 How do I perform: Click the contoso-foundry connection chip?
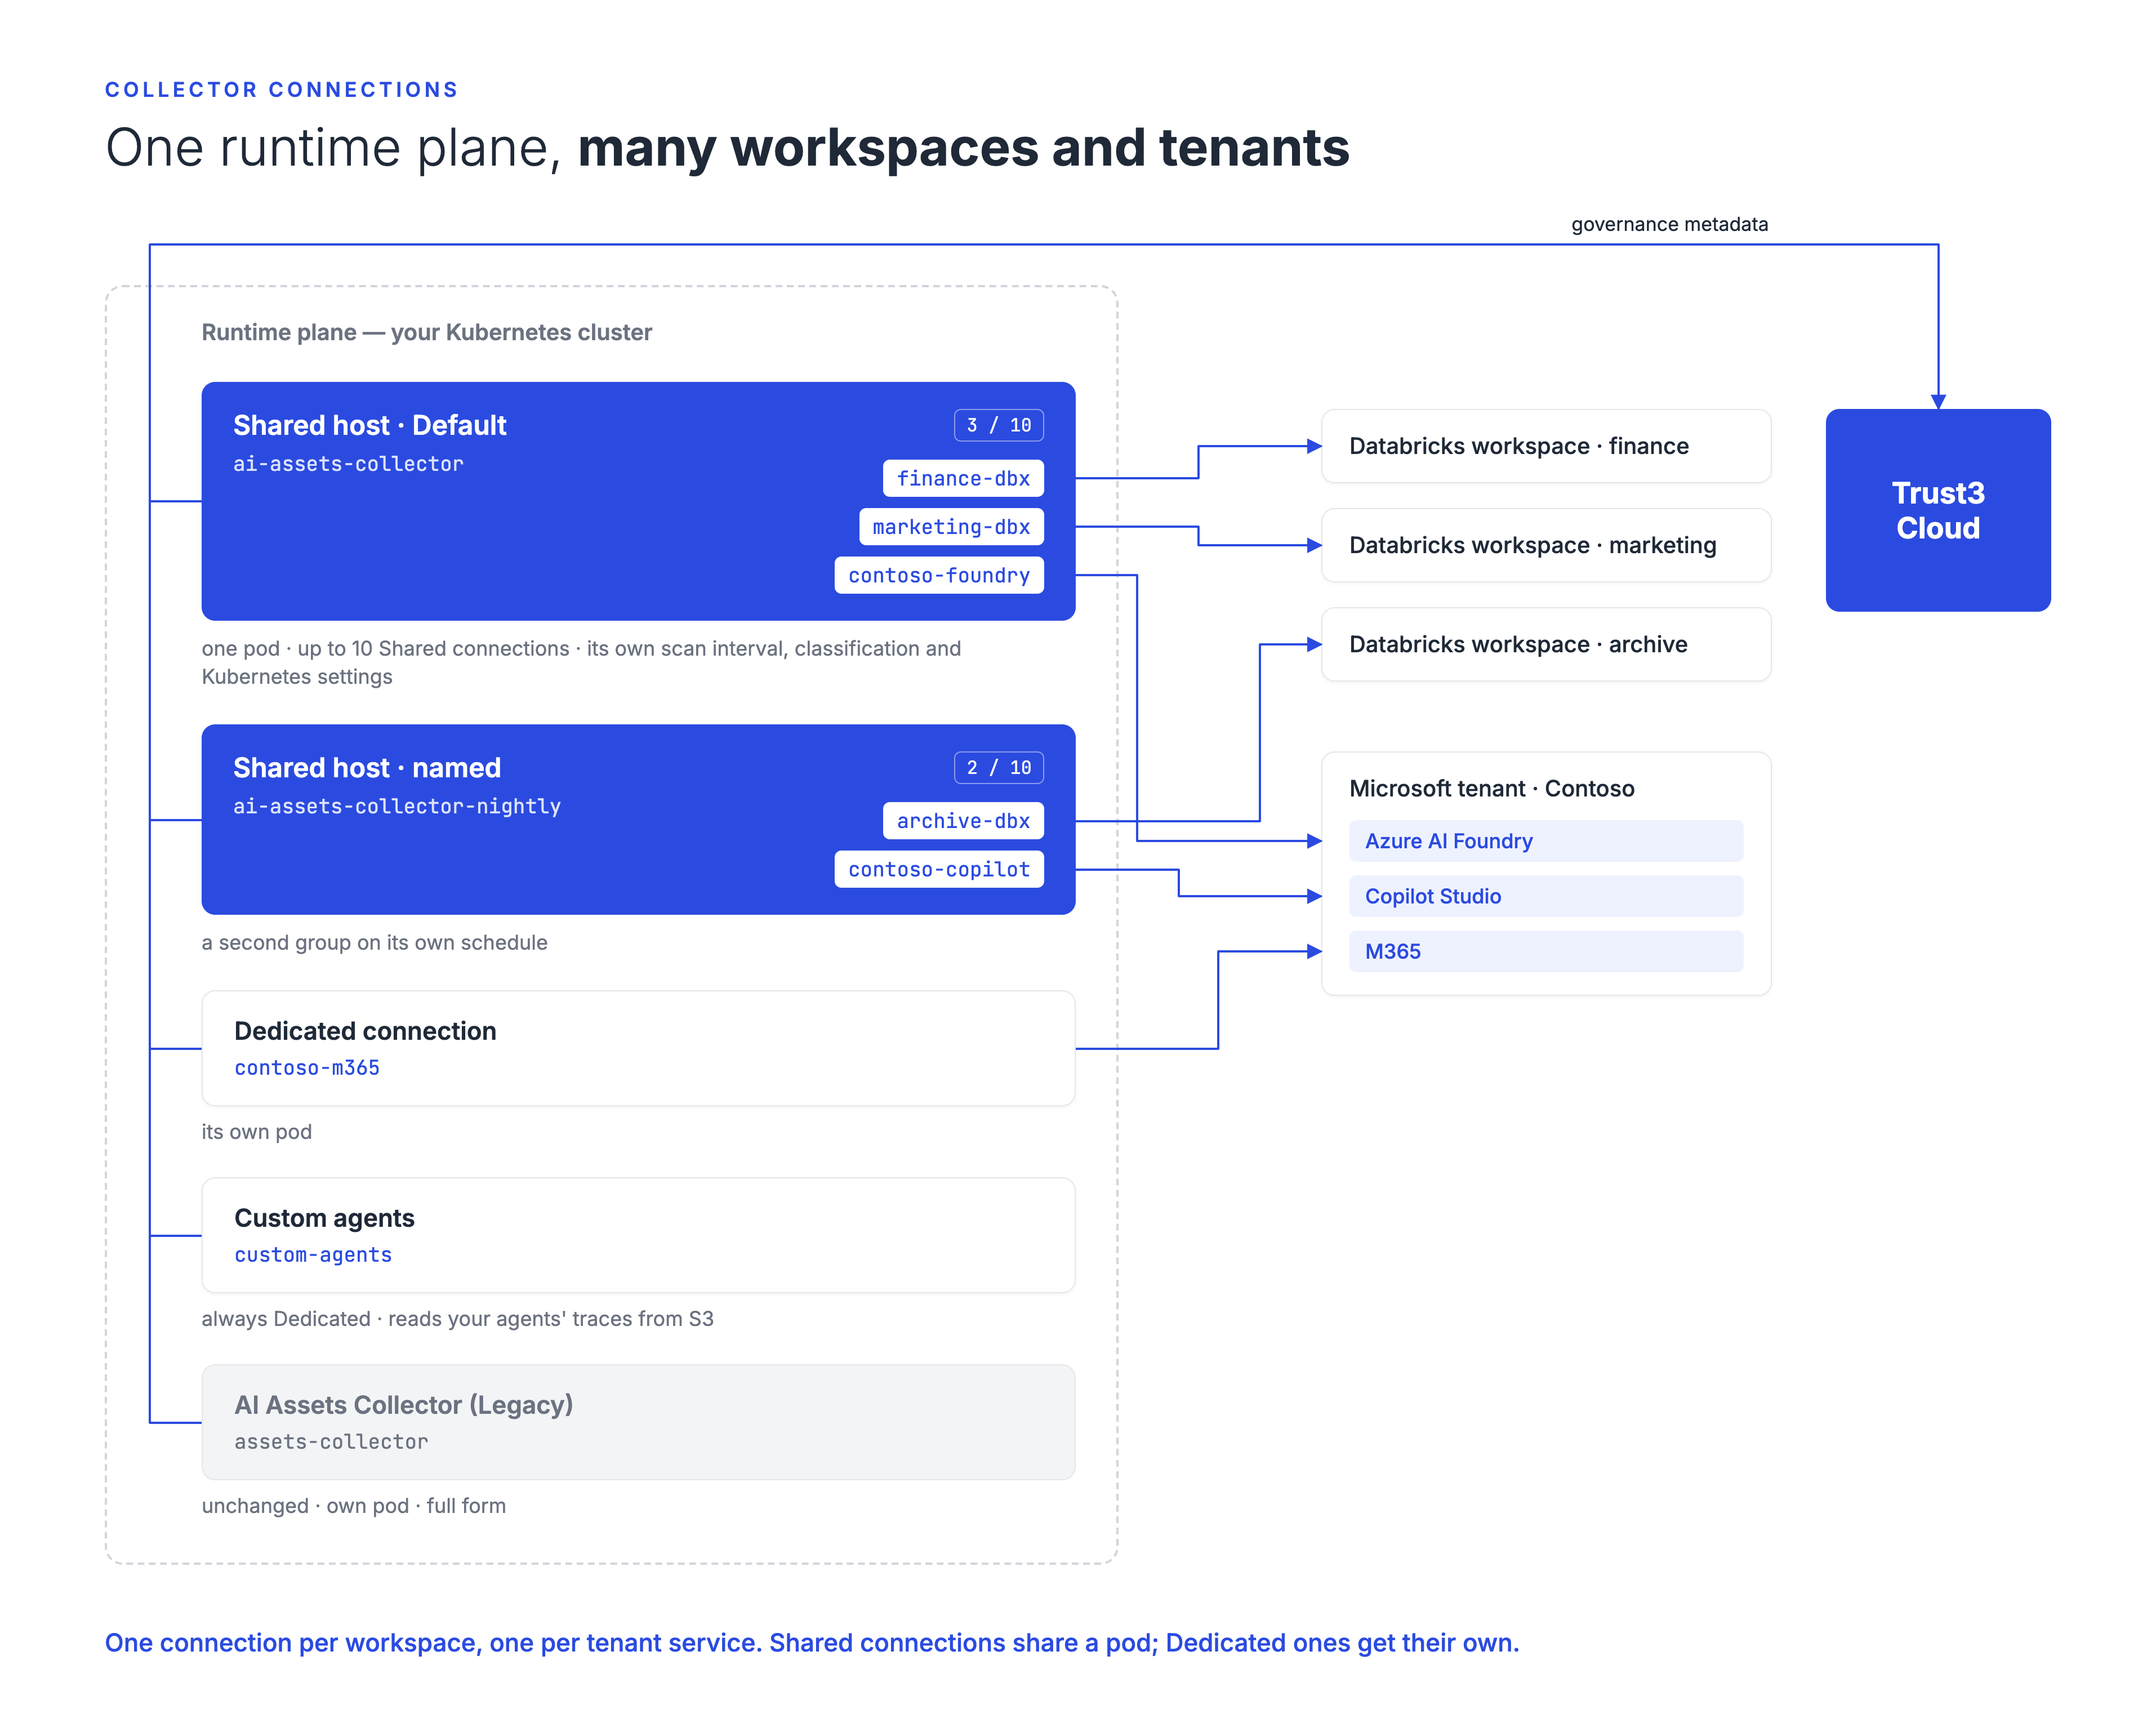click(x=939, y=575)
